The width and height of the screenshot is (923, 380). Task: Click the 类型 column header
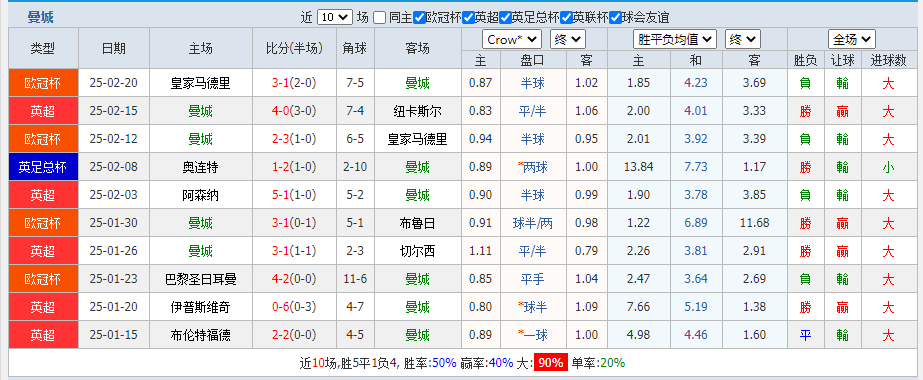point(43,48)
